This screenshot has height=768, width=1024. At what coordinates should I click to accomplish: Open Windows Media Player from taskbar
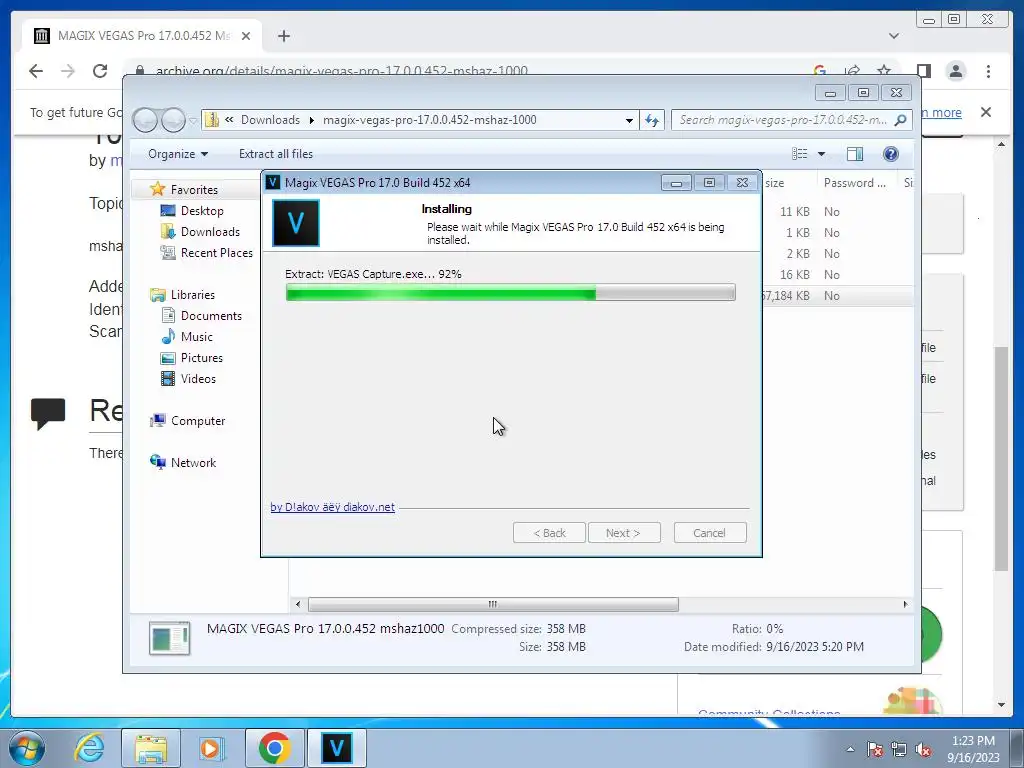212,748
